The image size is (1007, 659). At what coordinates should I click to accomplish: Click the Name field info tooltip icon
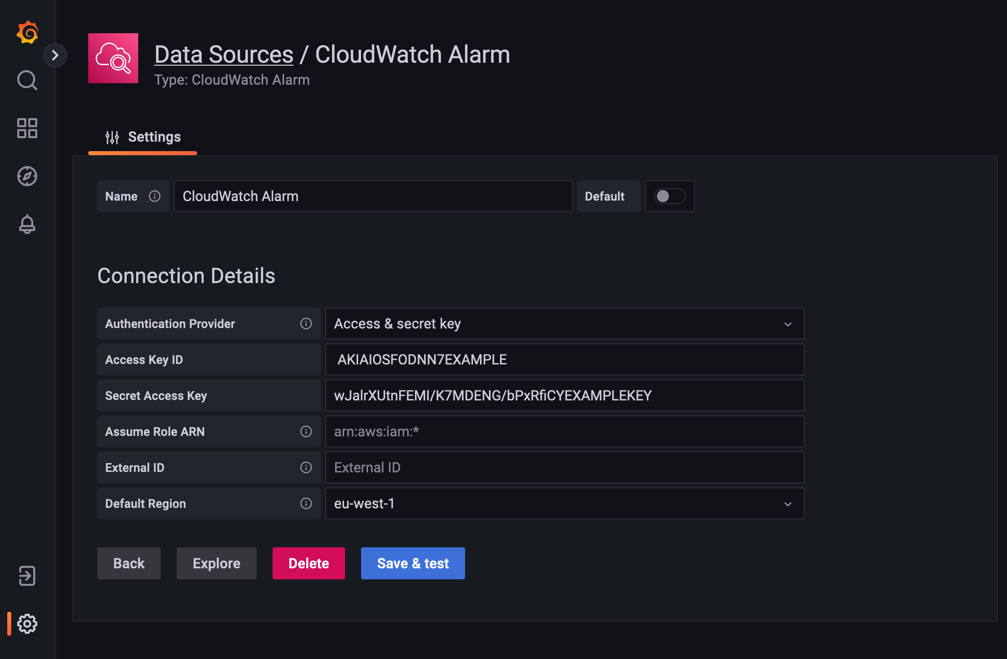[x=155, y=196]
